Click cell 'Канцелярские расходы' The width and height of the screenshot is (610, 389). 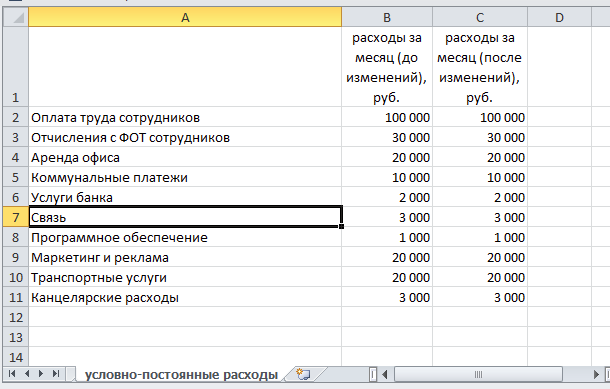point(185,297)
